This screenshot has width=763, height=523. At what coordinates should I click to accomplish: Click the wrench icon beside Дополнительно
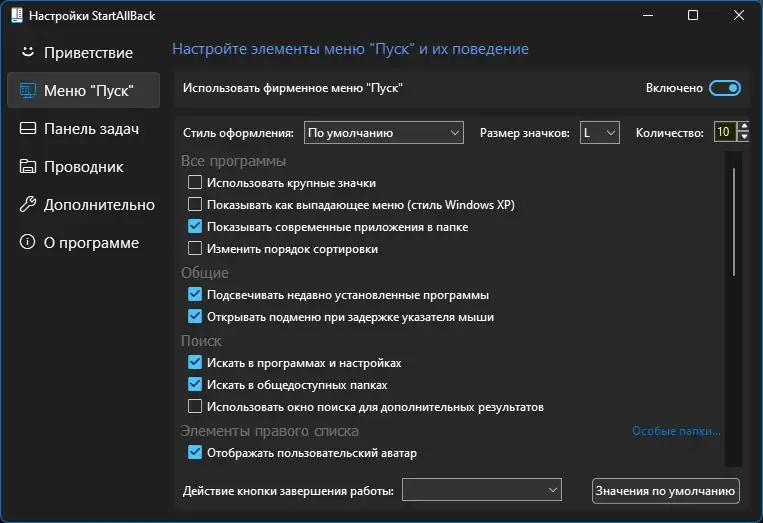coord(28,204)
